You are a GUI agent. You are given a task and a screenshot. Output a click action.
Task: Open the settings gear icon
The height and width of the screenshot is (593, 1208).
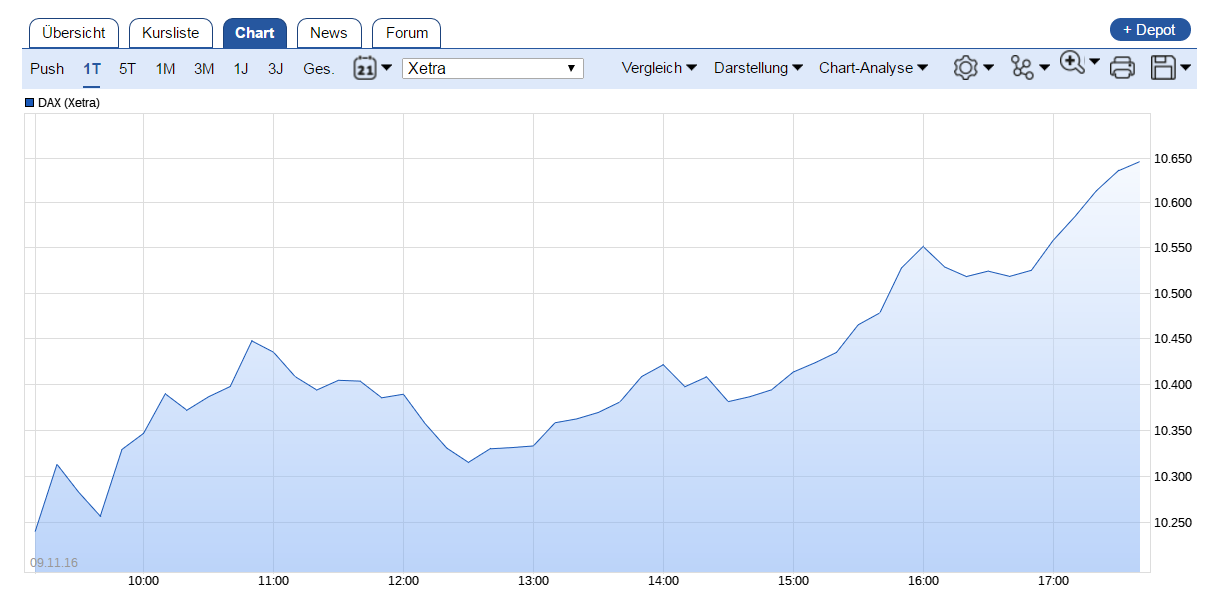coord(965,68)
